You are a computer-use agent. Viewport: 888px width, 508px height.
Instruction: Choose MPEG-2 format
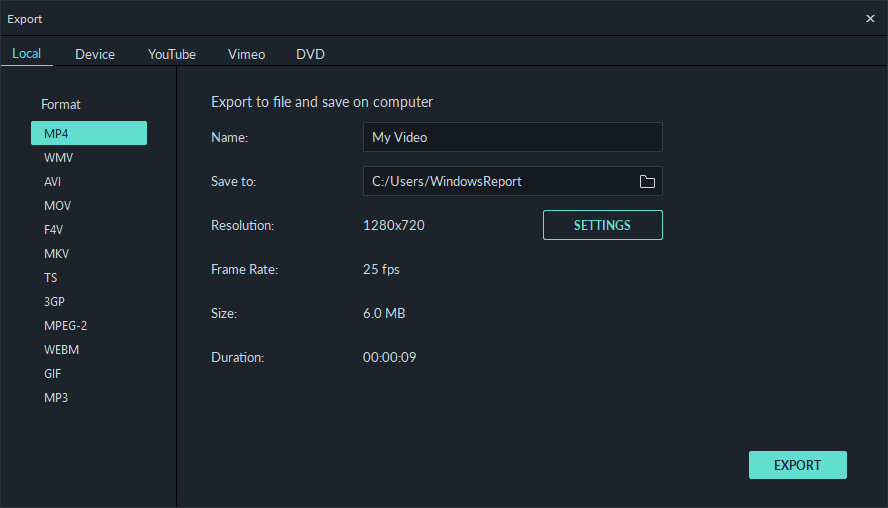click(x=65, y=326)
